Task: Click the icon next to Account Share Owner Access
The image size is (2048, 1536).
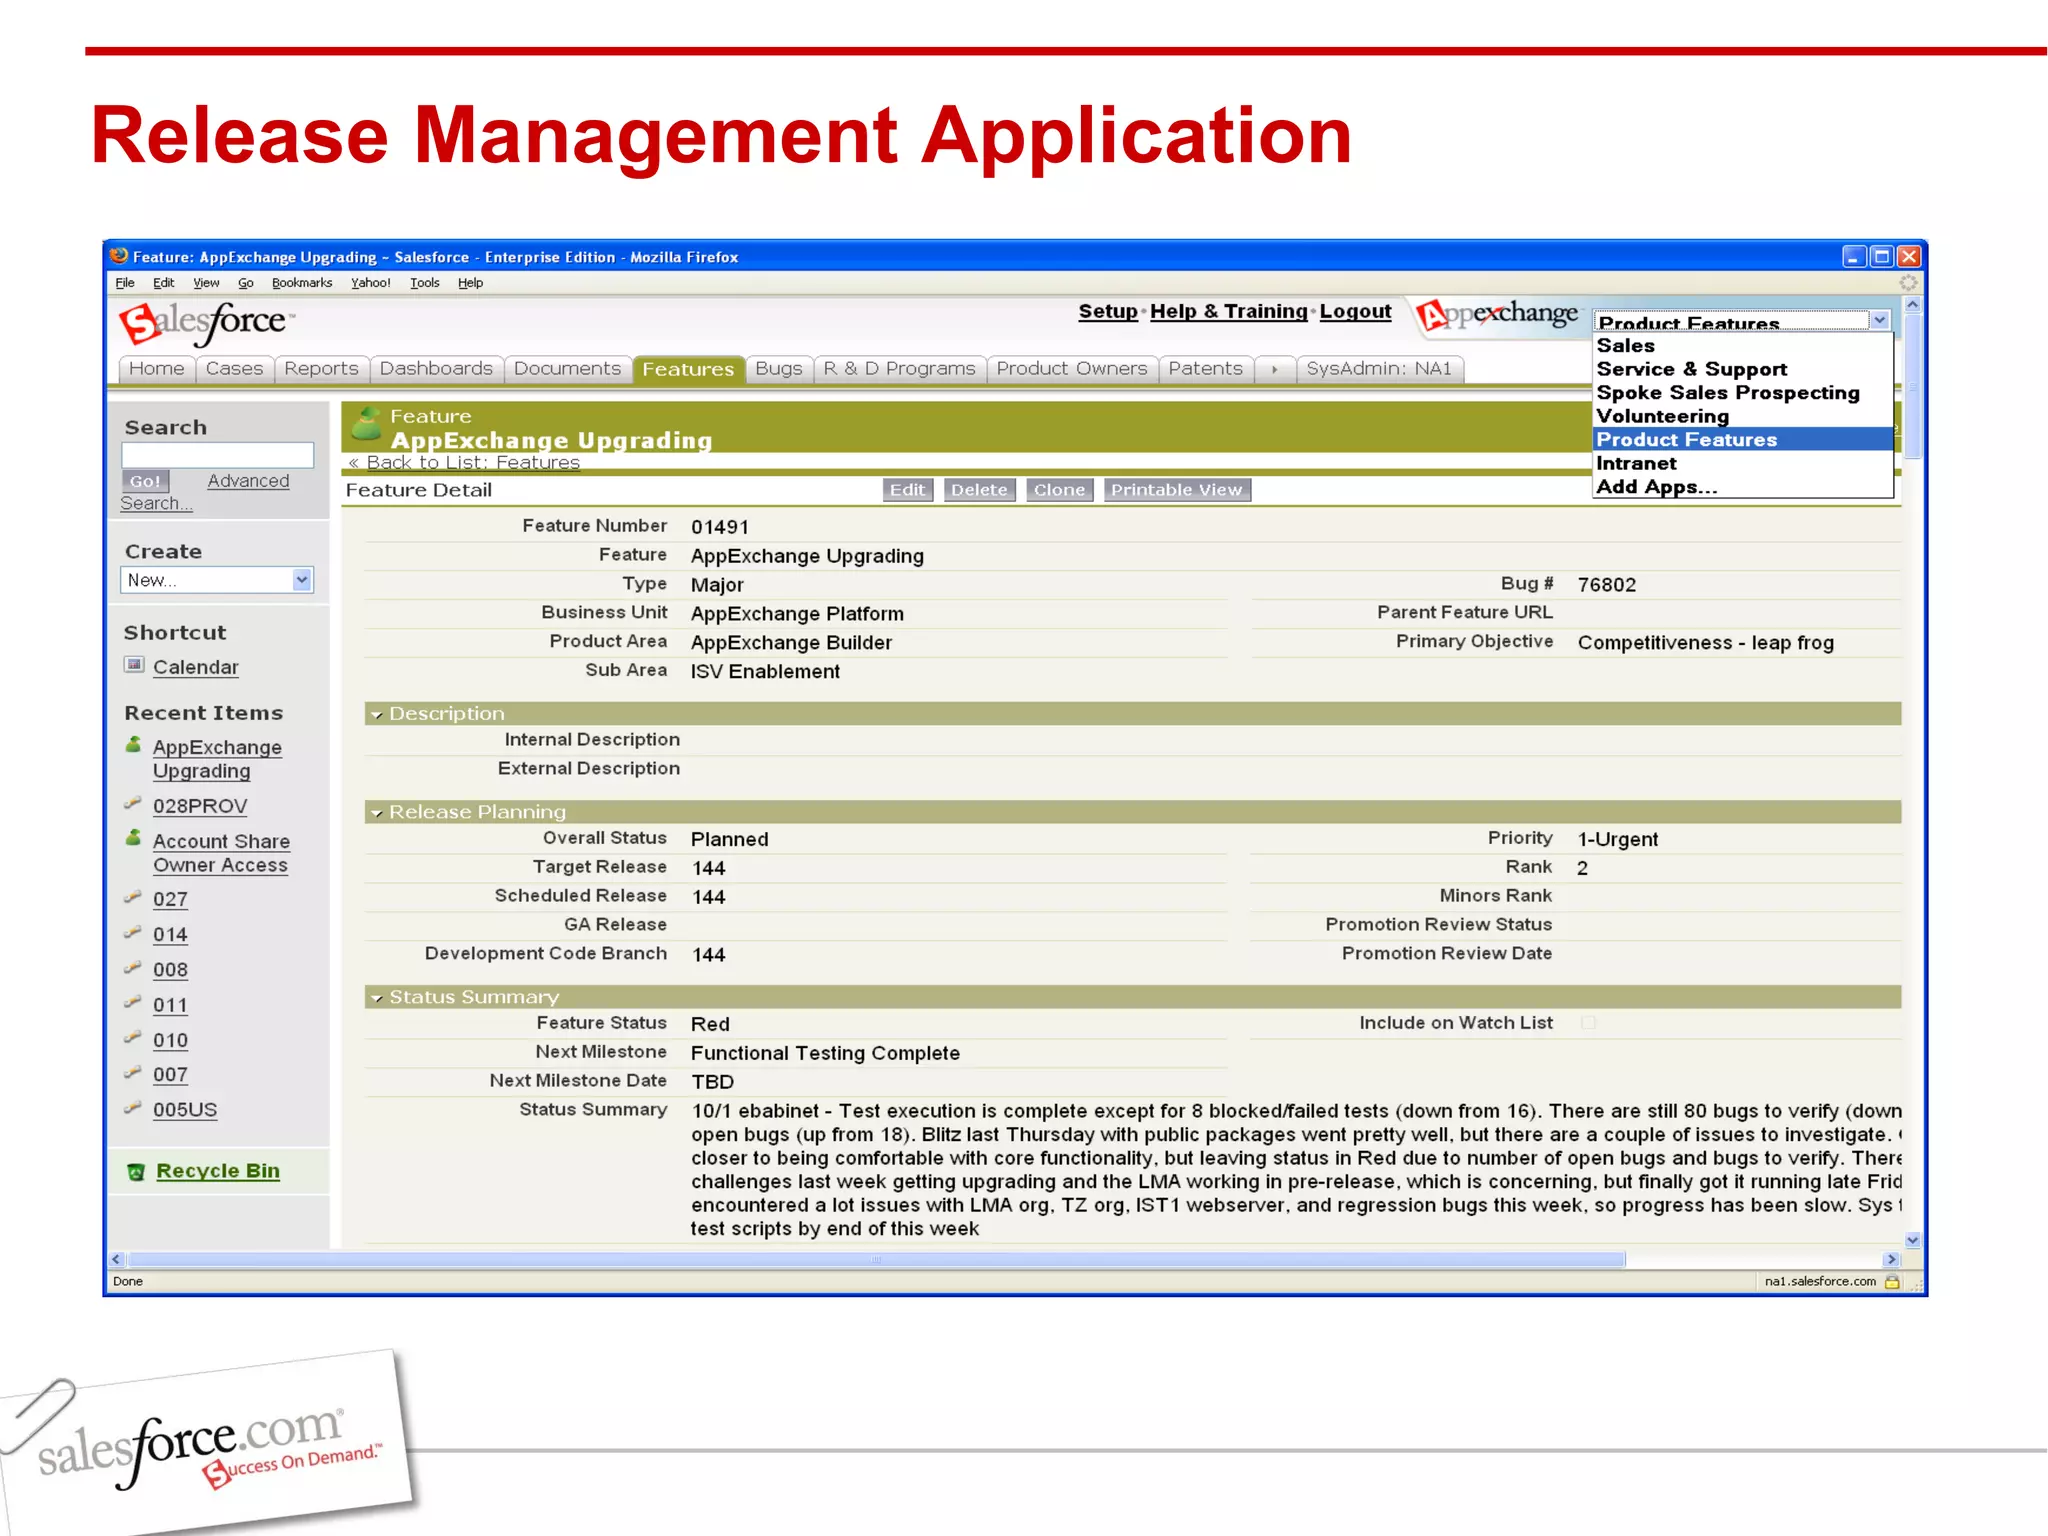Action: point(133,838)
